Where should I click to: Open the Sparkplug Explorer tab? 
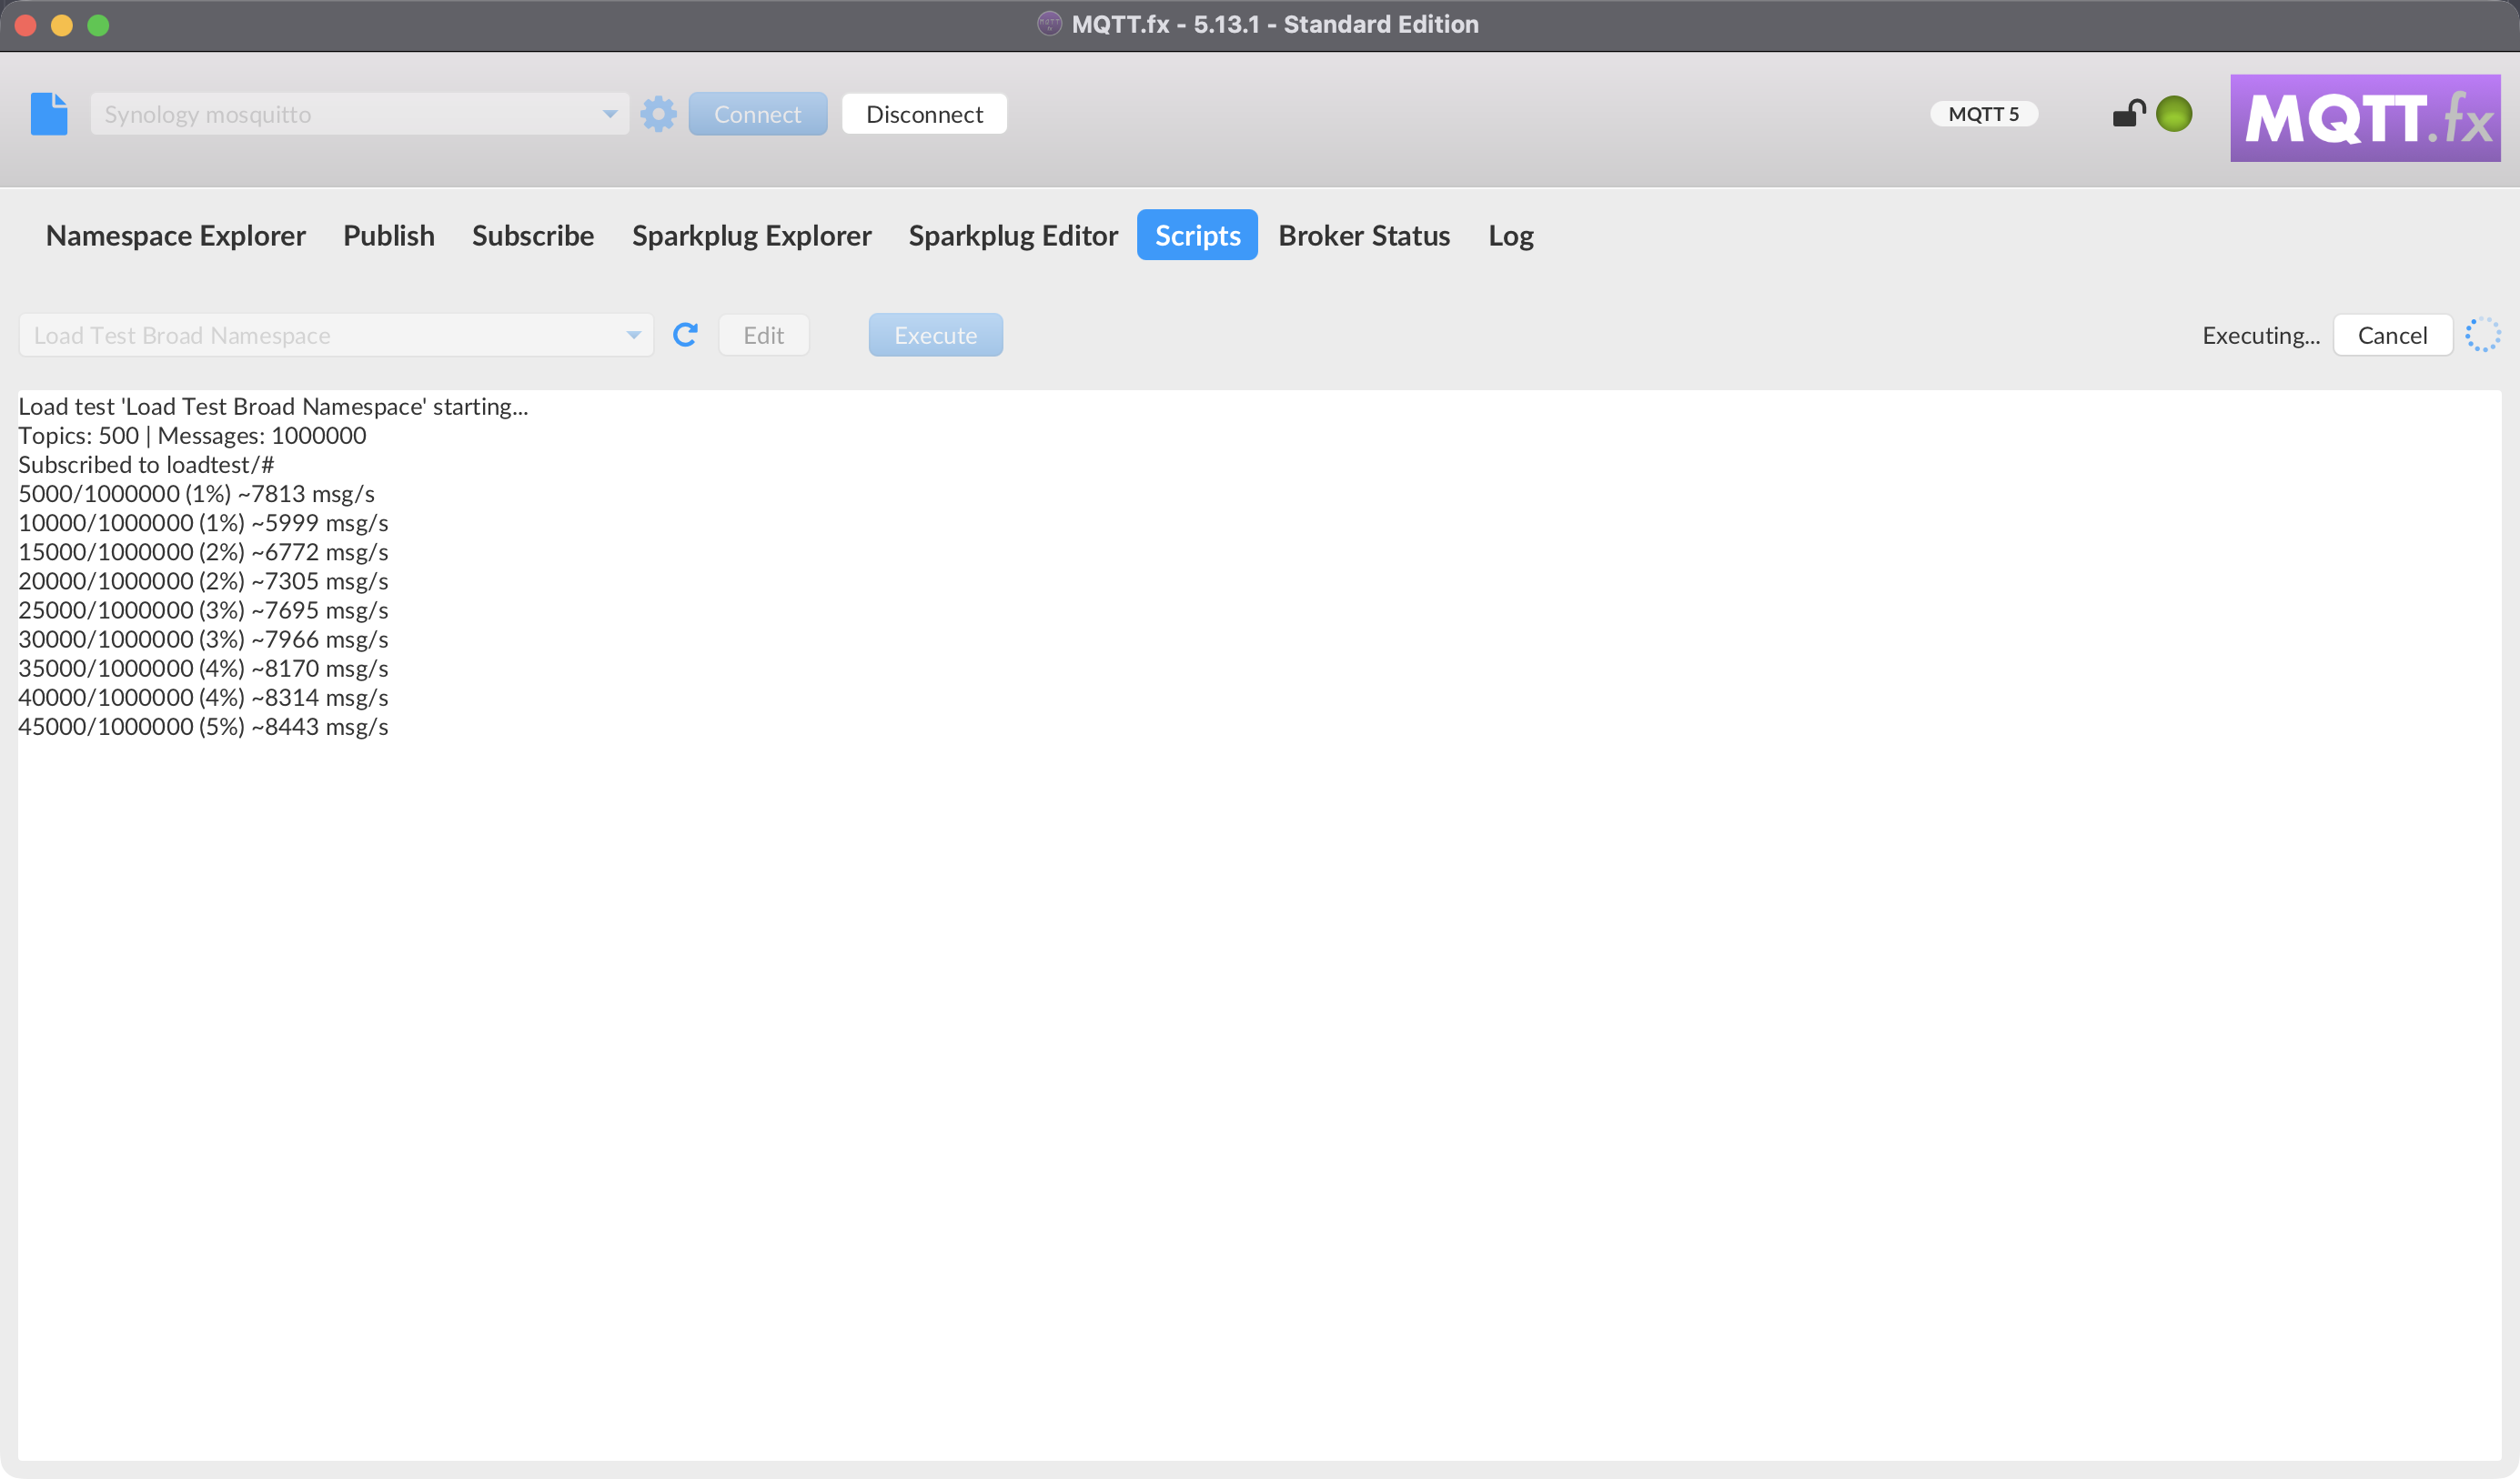pos(751,235)
